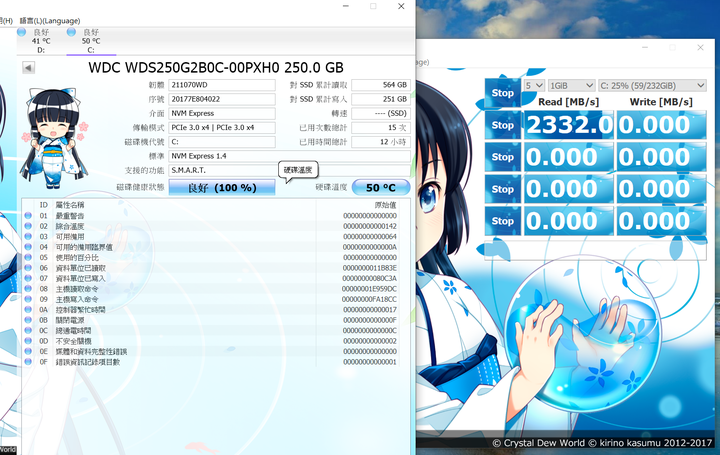The image size is (720, 455).
Task: Switch to the D: disk tab at 41 °C
Action: pos(41,41)
